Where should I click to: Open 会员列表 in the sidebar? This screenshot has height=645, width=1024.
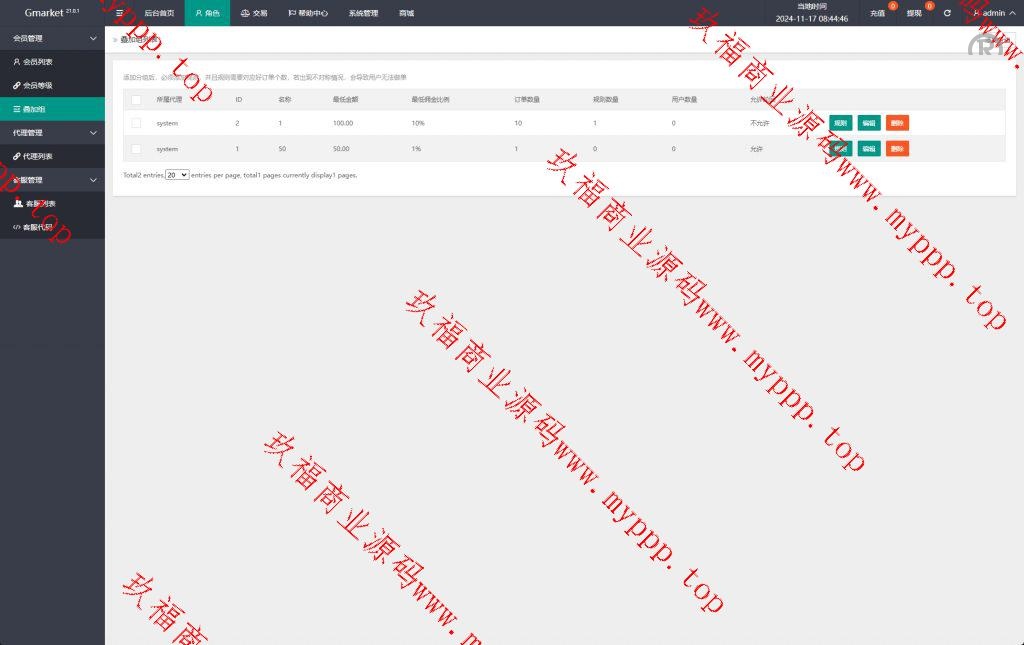(x=38, y=62)
